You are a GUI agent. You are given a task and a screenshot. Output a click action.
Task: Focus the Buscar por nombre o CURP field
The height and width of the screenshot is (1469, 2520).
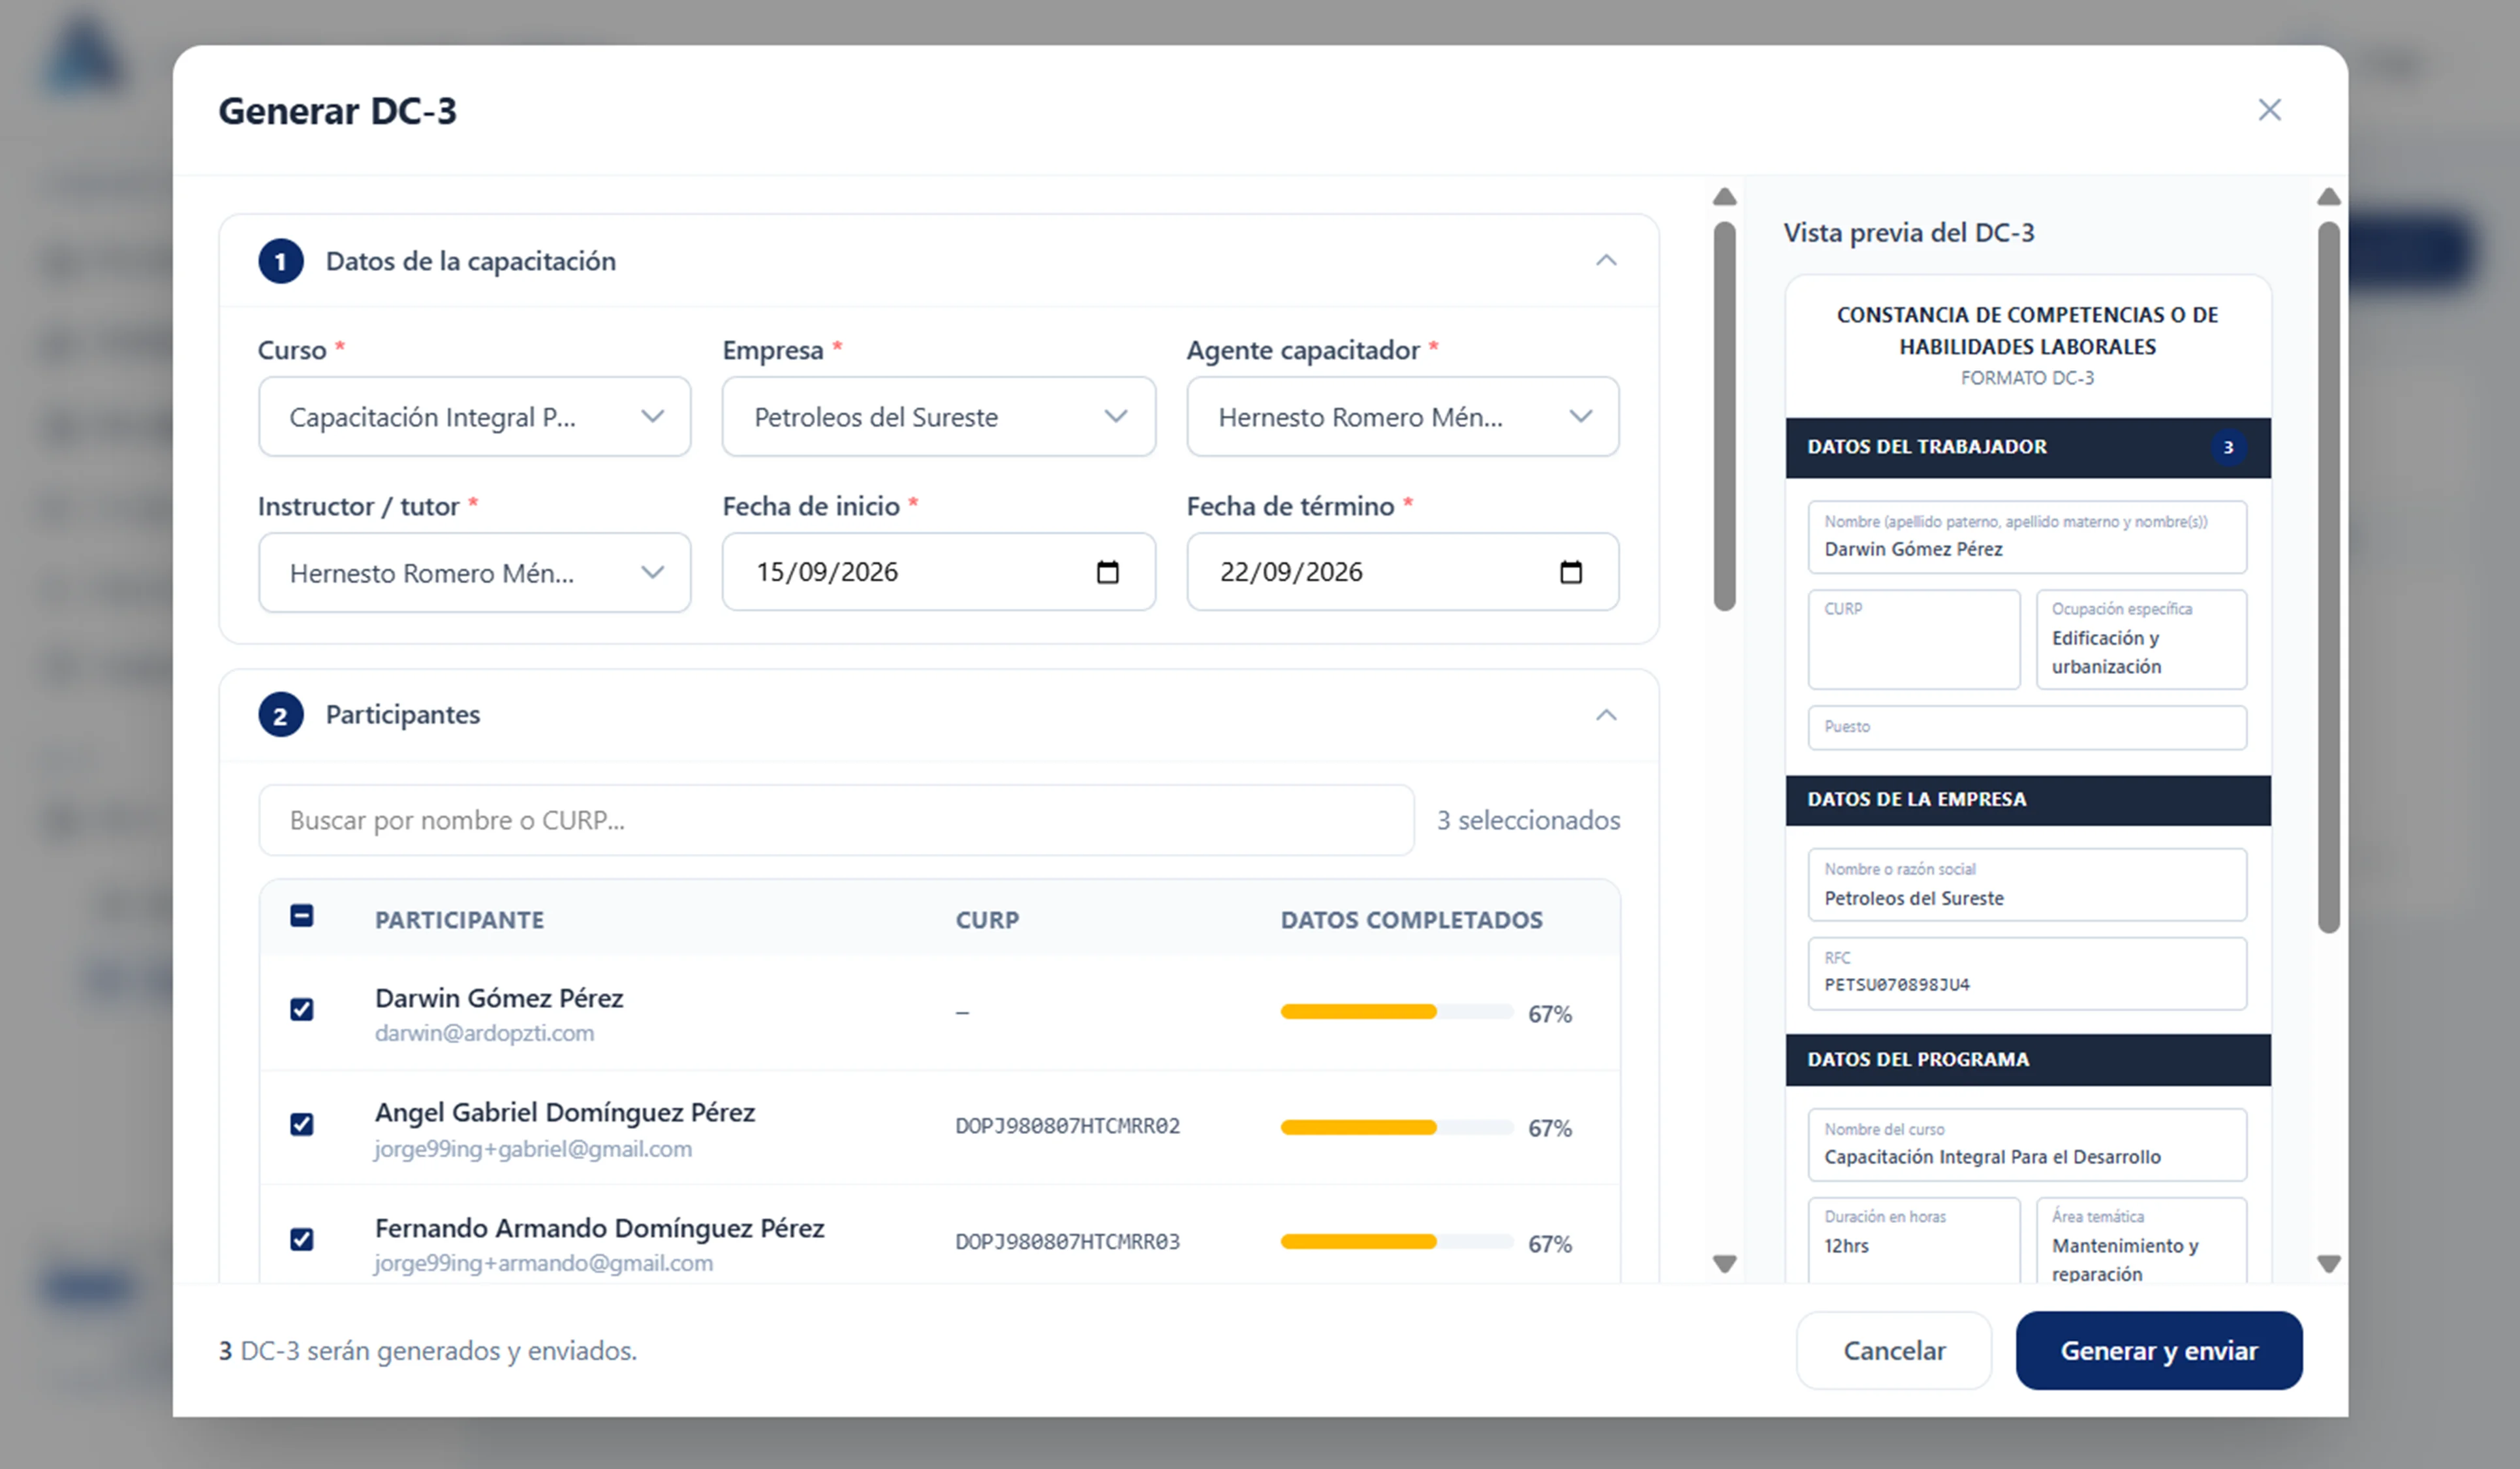pyautogui.click(x=836, y=820)
